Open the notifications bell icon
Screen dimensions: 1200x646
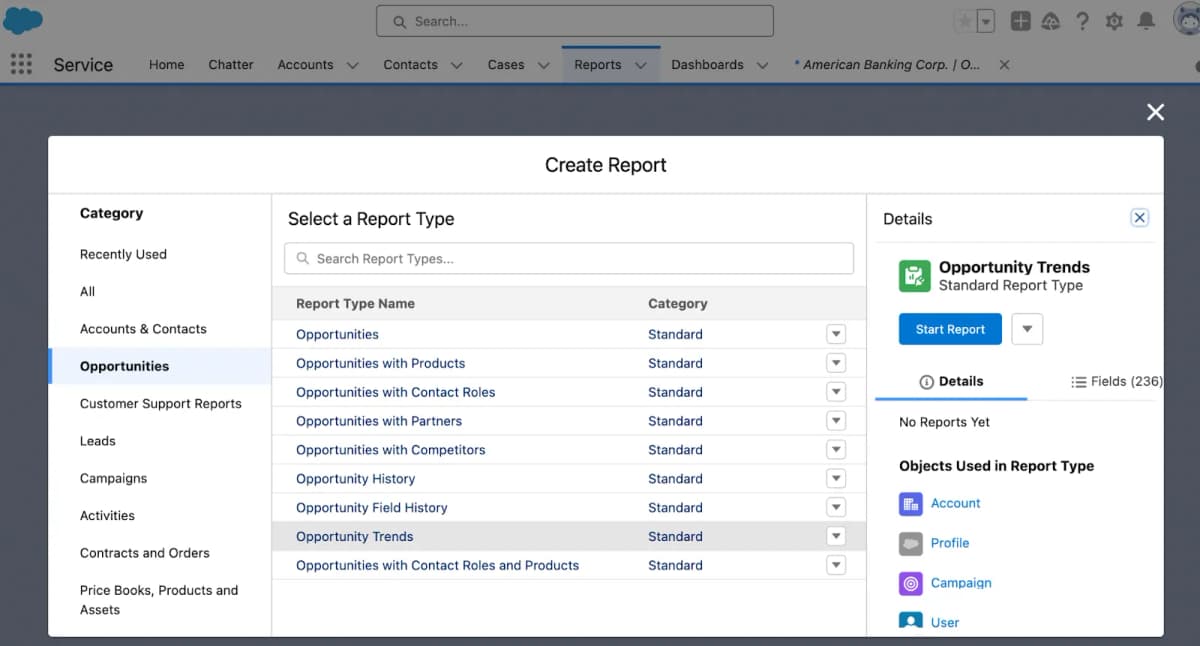click(x=1146, y=21)
